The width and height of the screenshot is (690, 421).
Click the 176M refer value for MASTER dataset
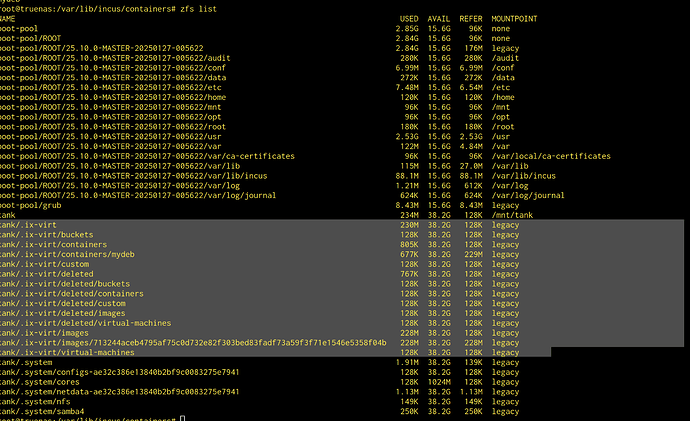(x=473, y=48)
